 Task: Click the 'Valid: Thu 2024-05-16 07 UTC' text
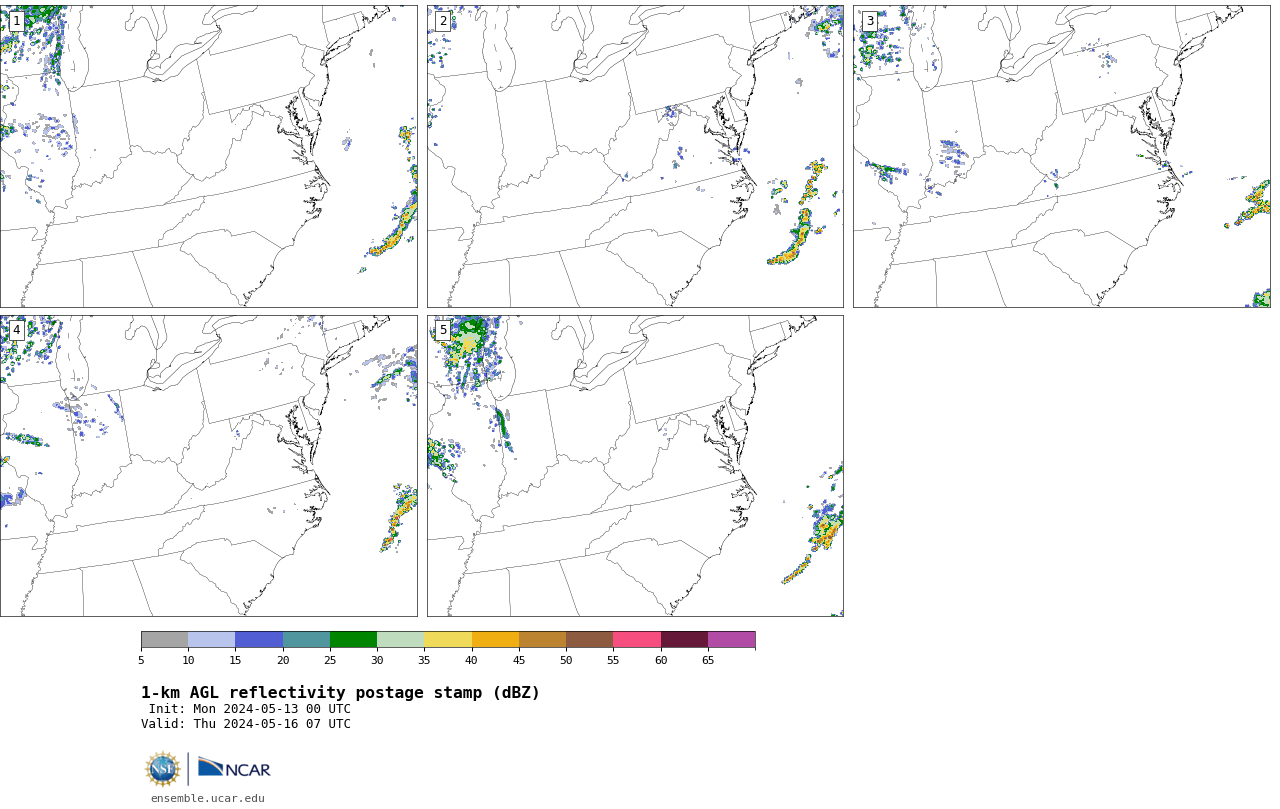246,724
